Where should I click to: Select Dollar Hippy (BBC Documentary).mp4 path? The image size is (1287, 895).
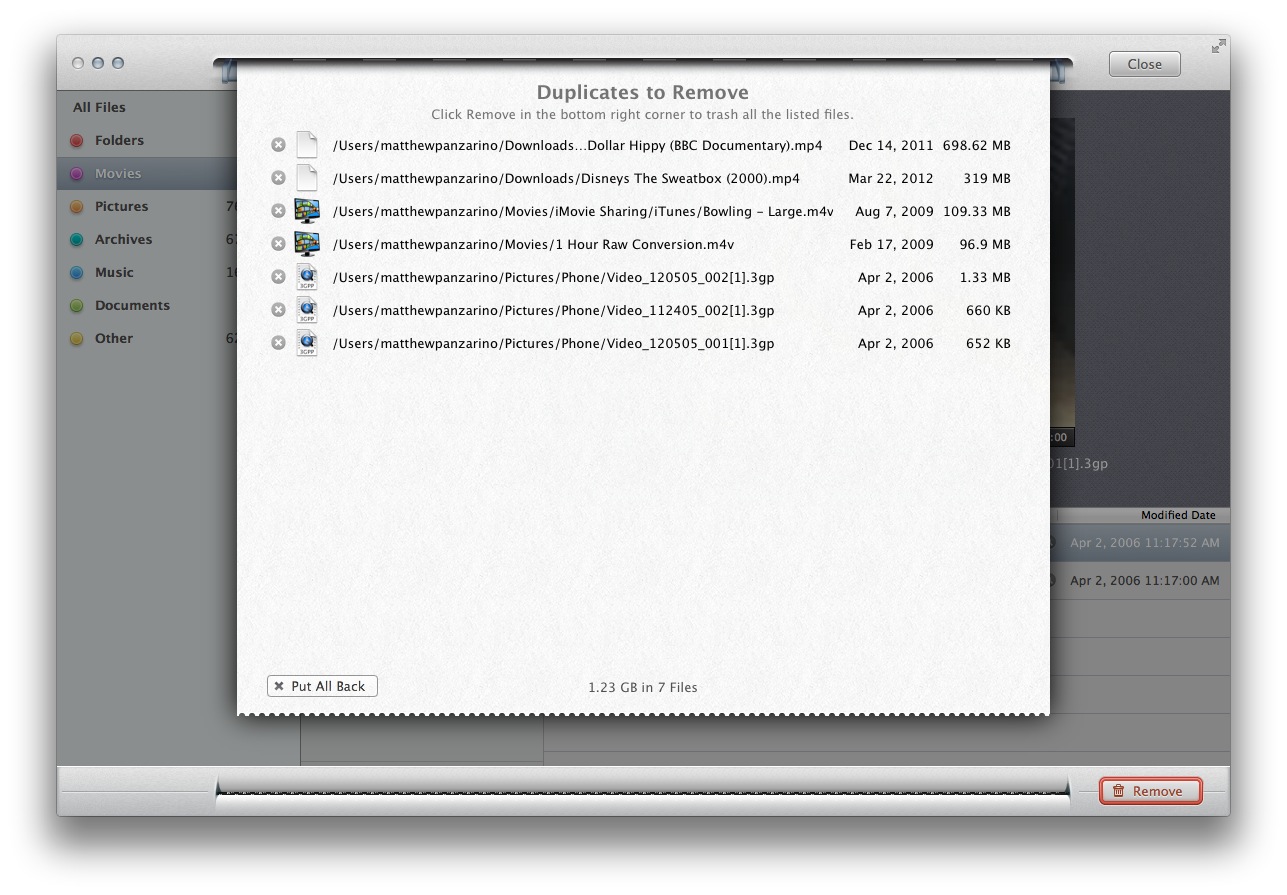point(577,145)
